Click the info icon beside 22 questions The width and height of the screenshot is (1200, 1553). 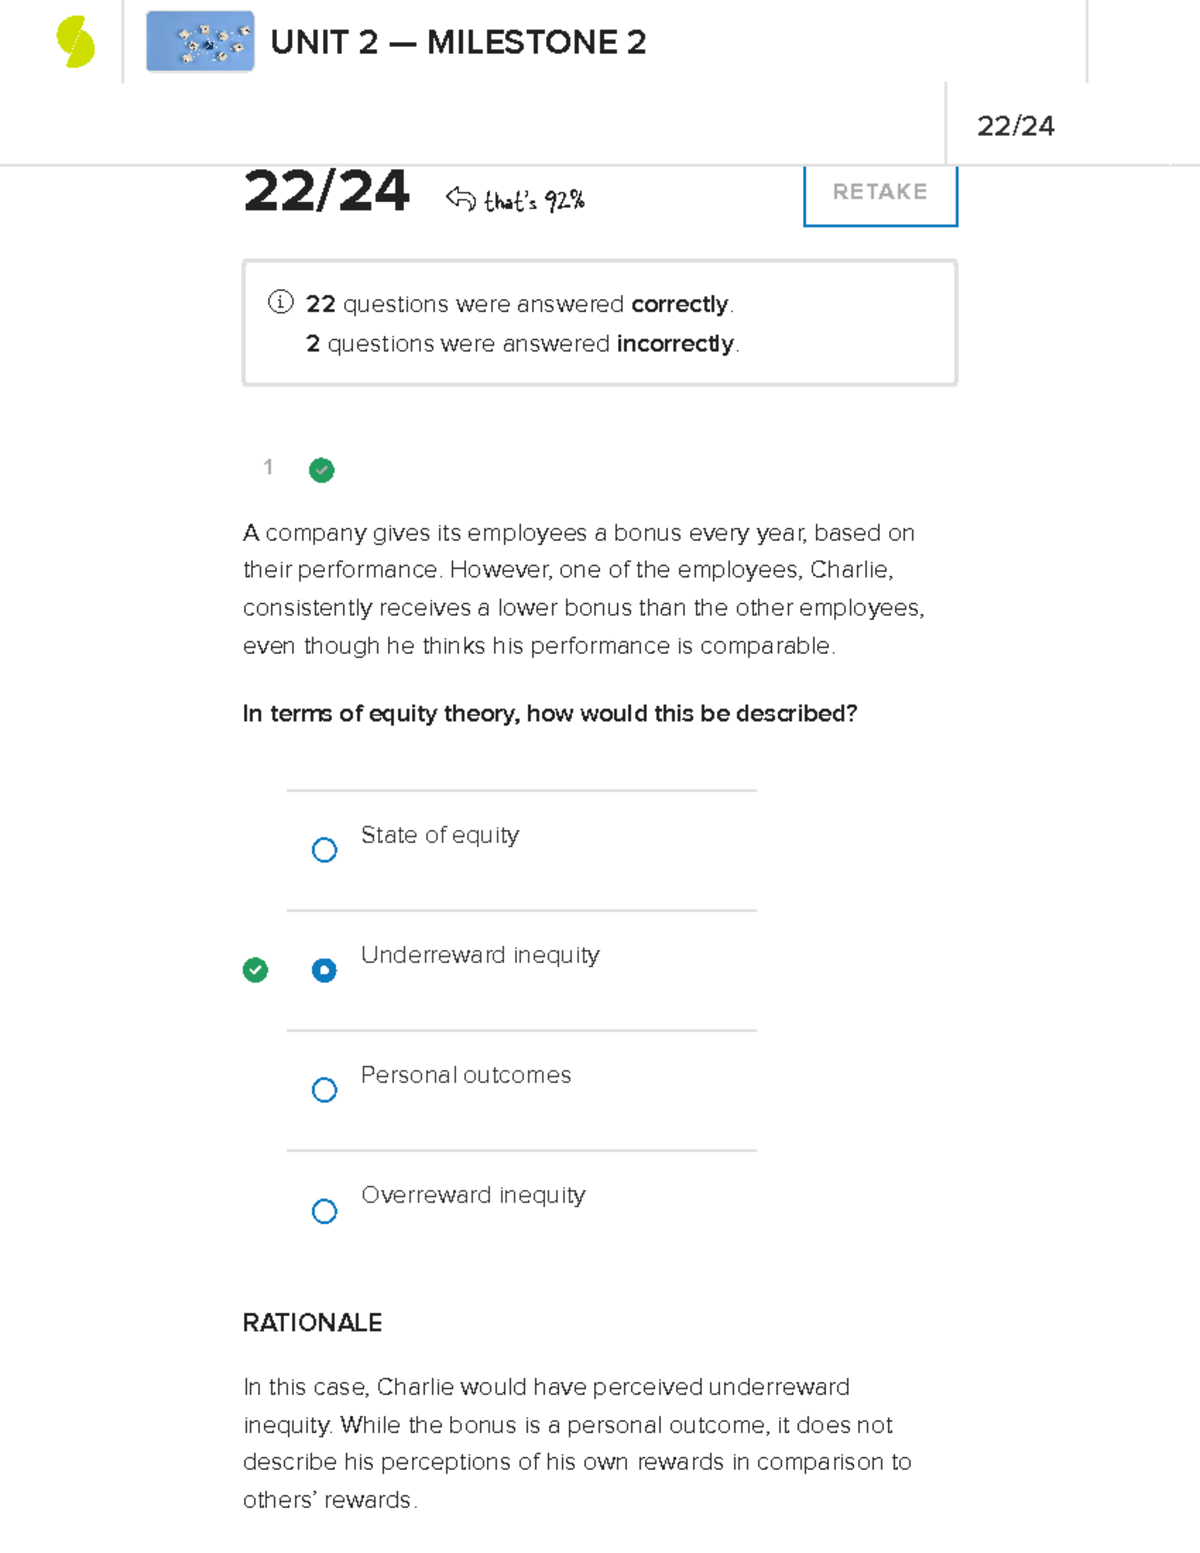(x=281, y=302)
